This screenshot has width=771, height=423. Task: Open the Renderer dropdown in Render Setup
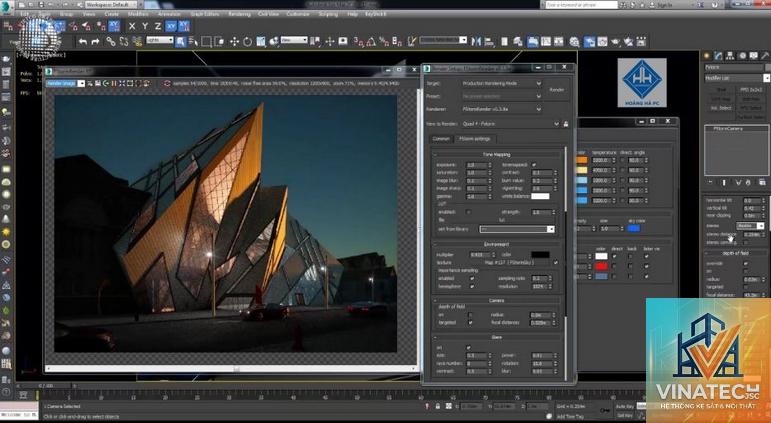coord(502,109)
